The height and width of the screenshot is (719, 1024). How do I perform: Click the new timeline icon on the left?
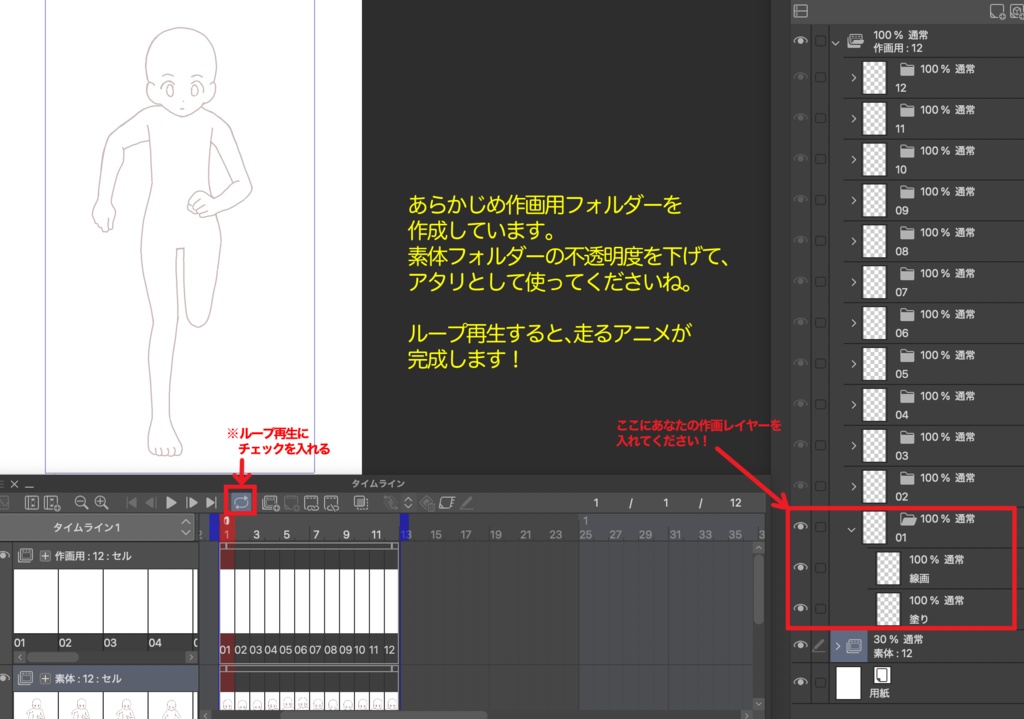tap(51, 503)
